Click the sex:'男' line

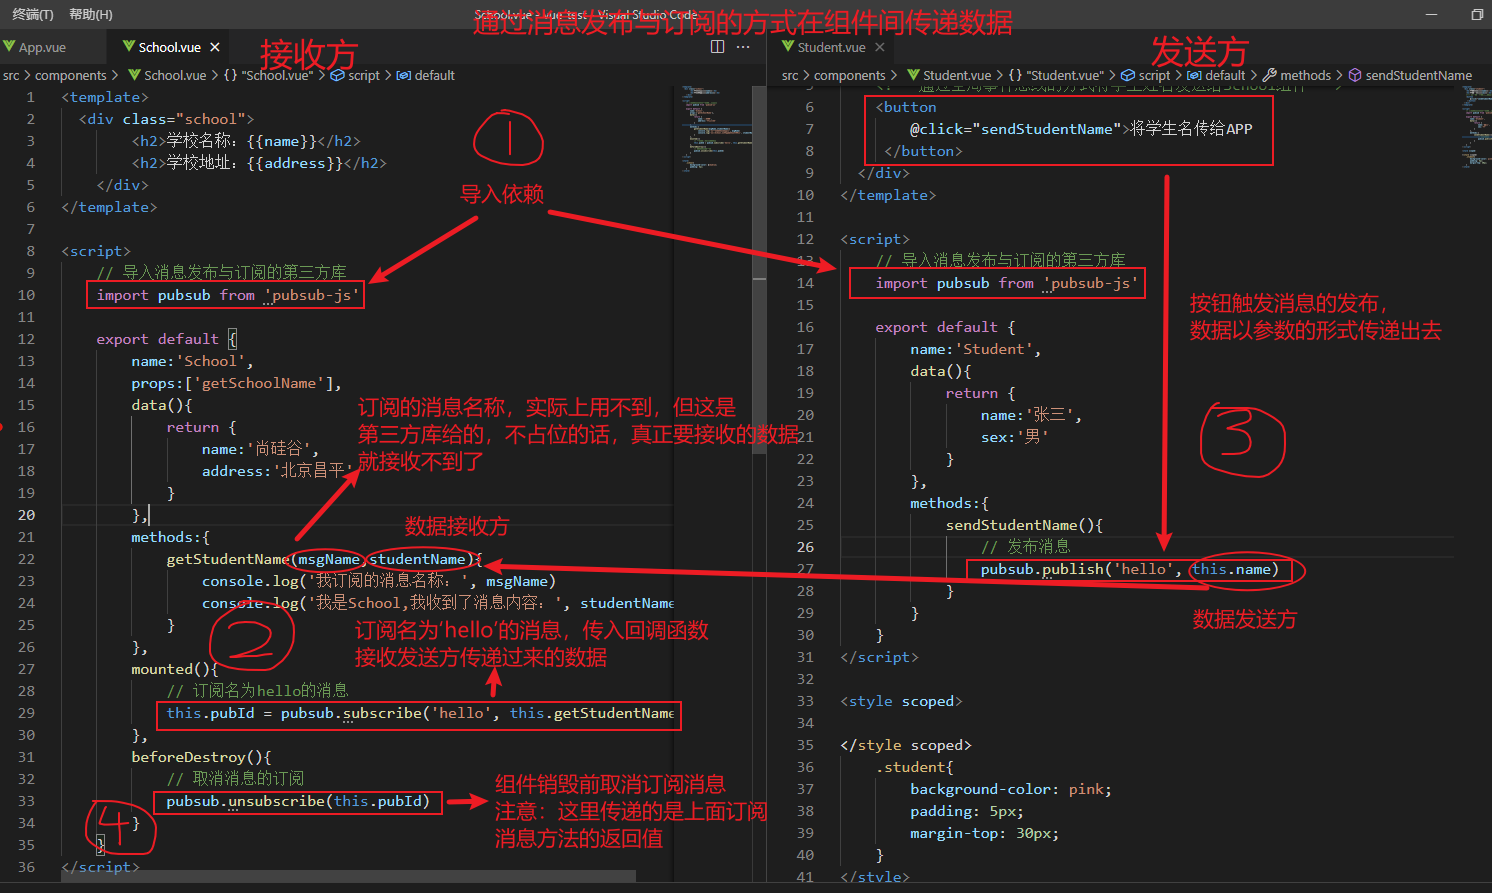[1015, 437]
